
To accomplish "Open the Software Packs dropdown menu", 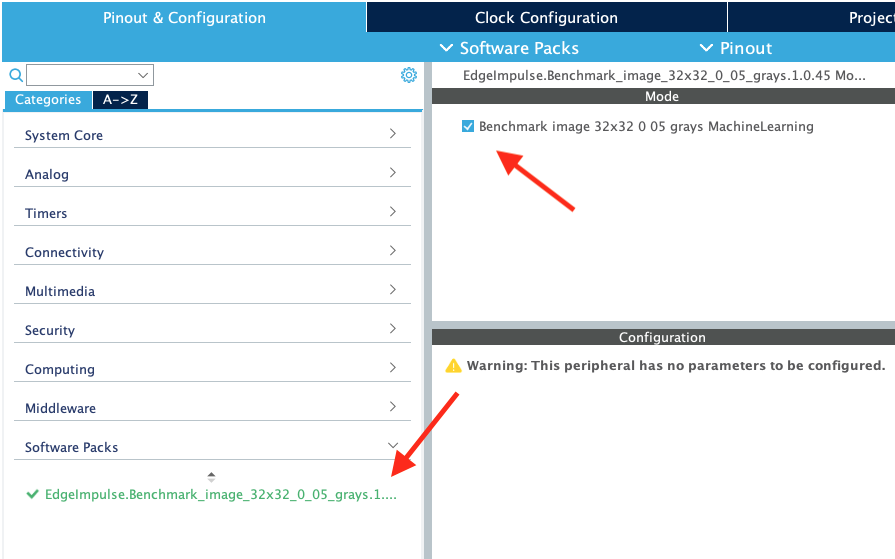I will (509, 48).
